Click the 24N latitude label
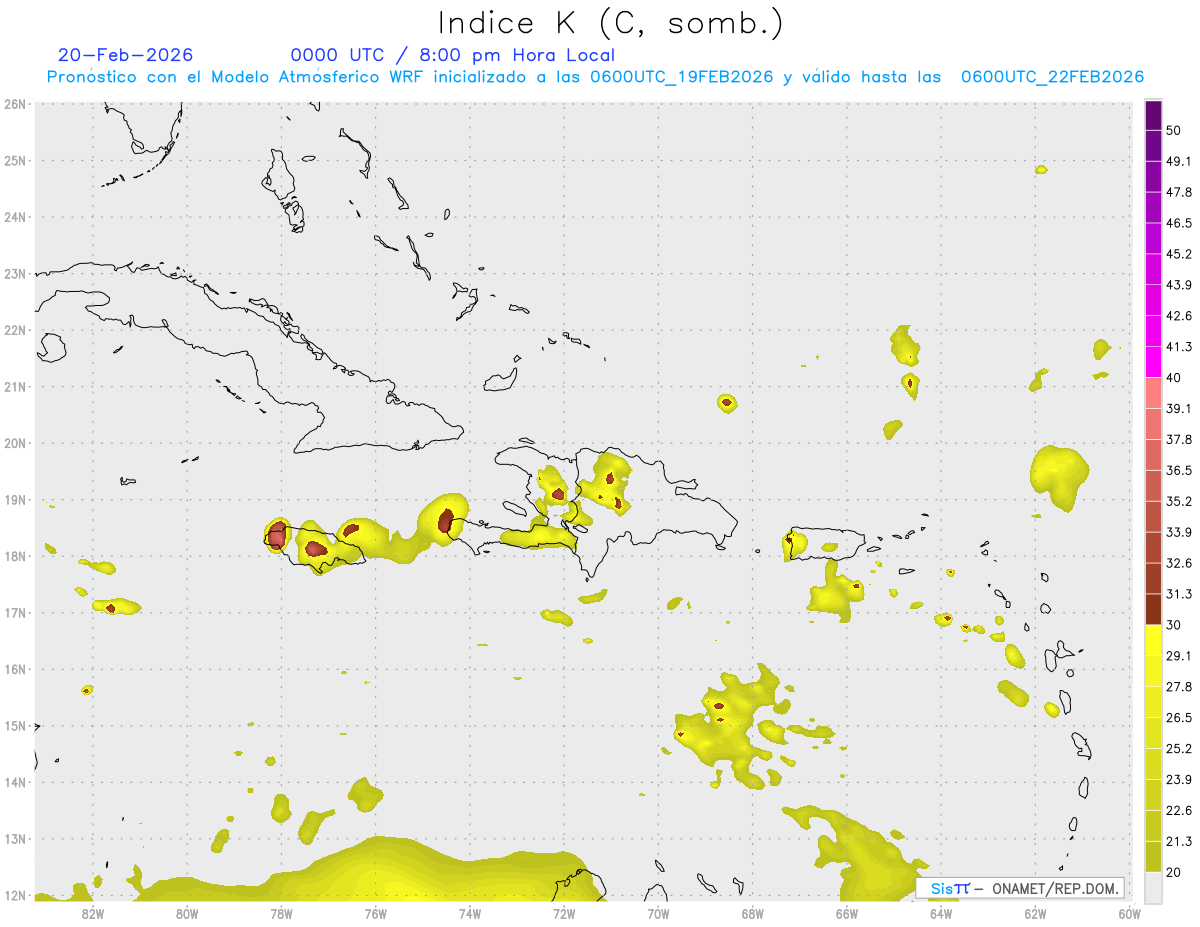1200x927 pixels. click(x=15, y=217)
